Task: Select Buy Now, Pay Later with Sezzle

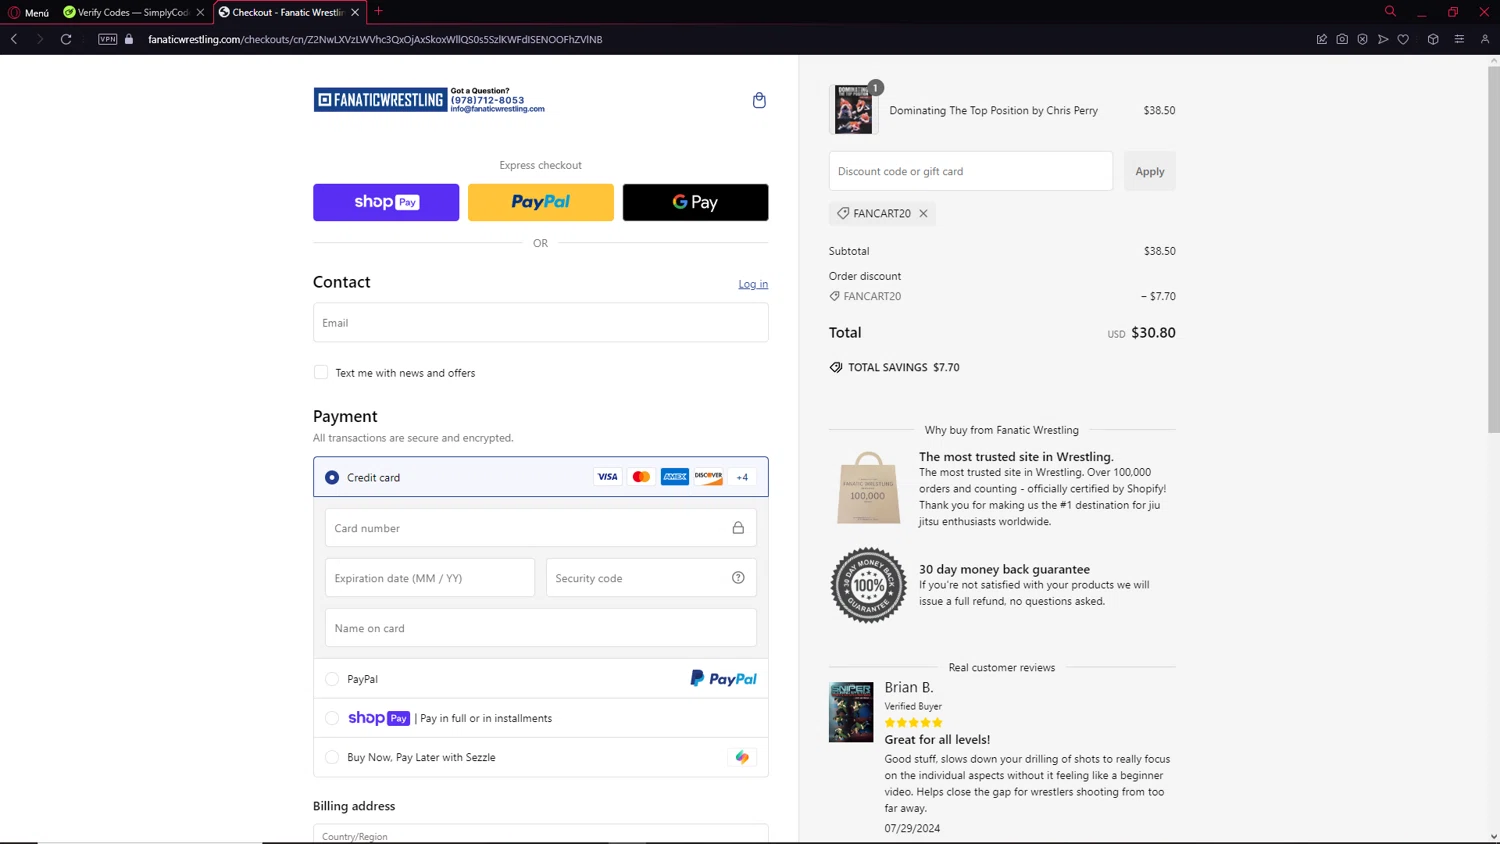Action: 332,757
